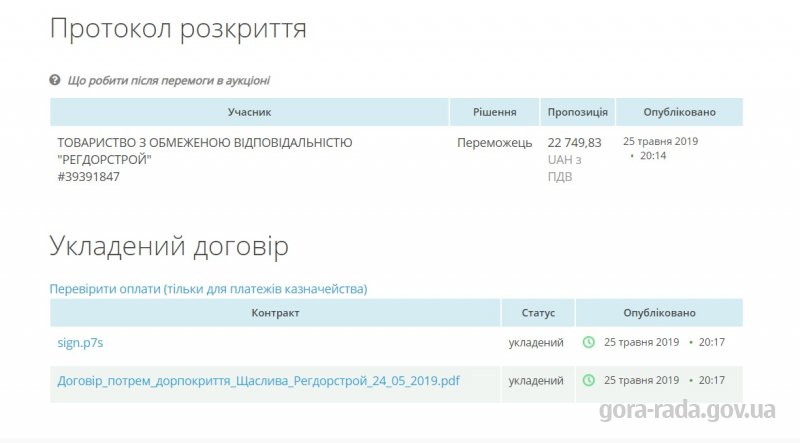This screenshot has height=443, width=800.
Task: Click the 'UAH з ПДВ' currency note
Action: (x=564, y=168)
